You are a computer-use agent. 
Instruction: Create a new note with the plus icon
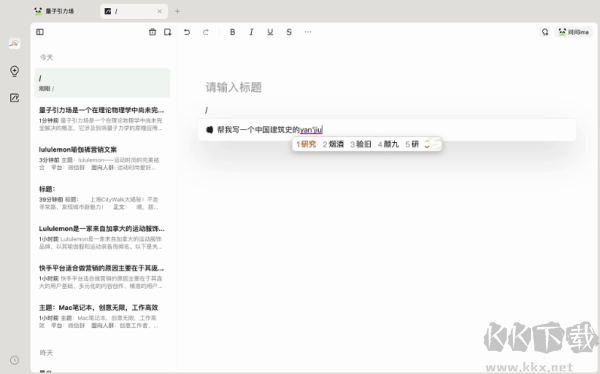(168, 32)
